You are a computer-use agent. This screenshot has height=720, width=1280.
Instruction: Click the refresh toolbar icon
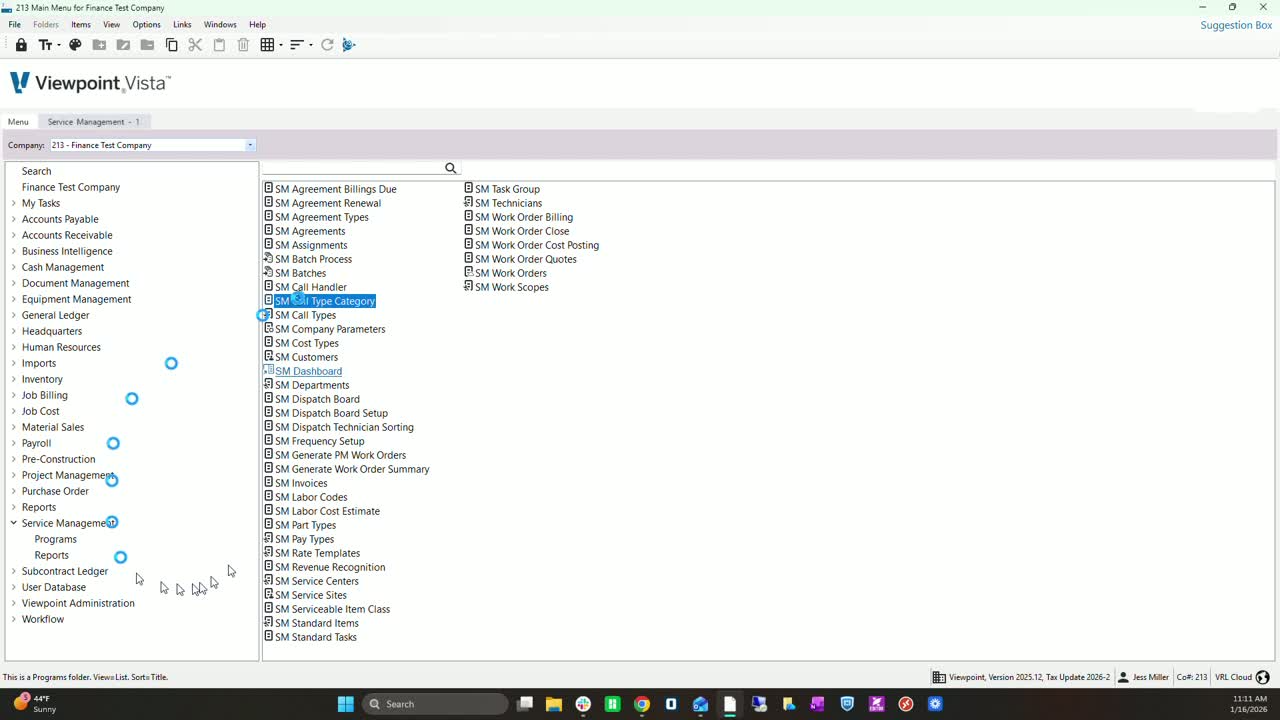pos(327,45)
